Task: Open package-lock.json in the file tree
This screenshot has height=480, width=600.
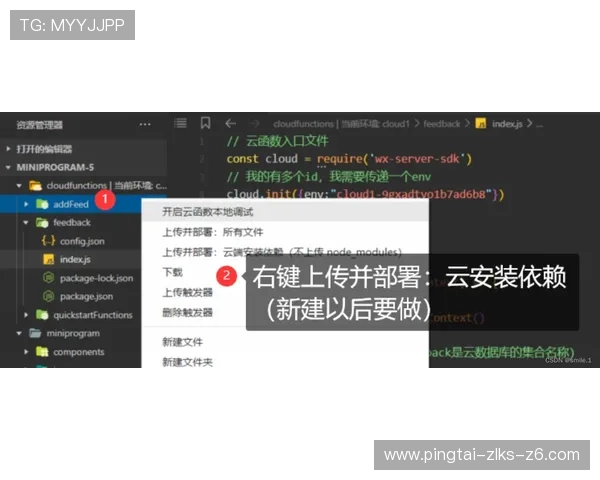Action: tap(97, 278)
